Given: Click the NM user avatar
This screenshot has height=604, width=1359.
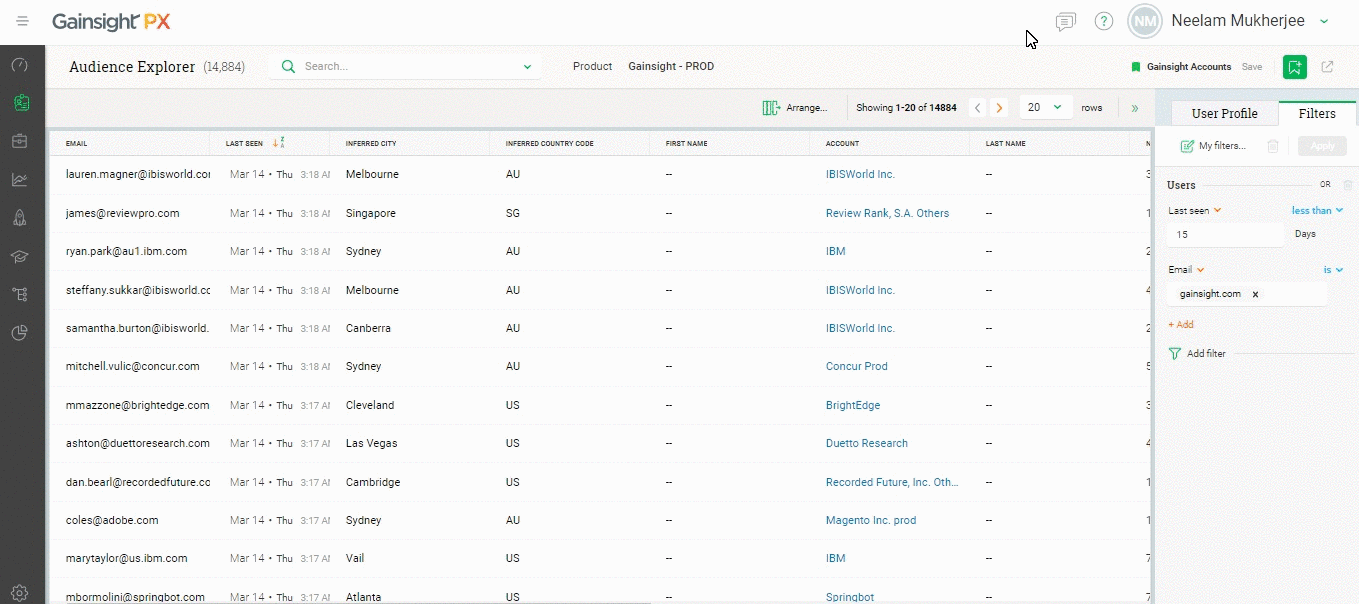Looking at the screenshot, I should tap(1145, 21).
